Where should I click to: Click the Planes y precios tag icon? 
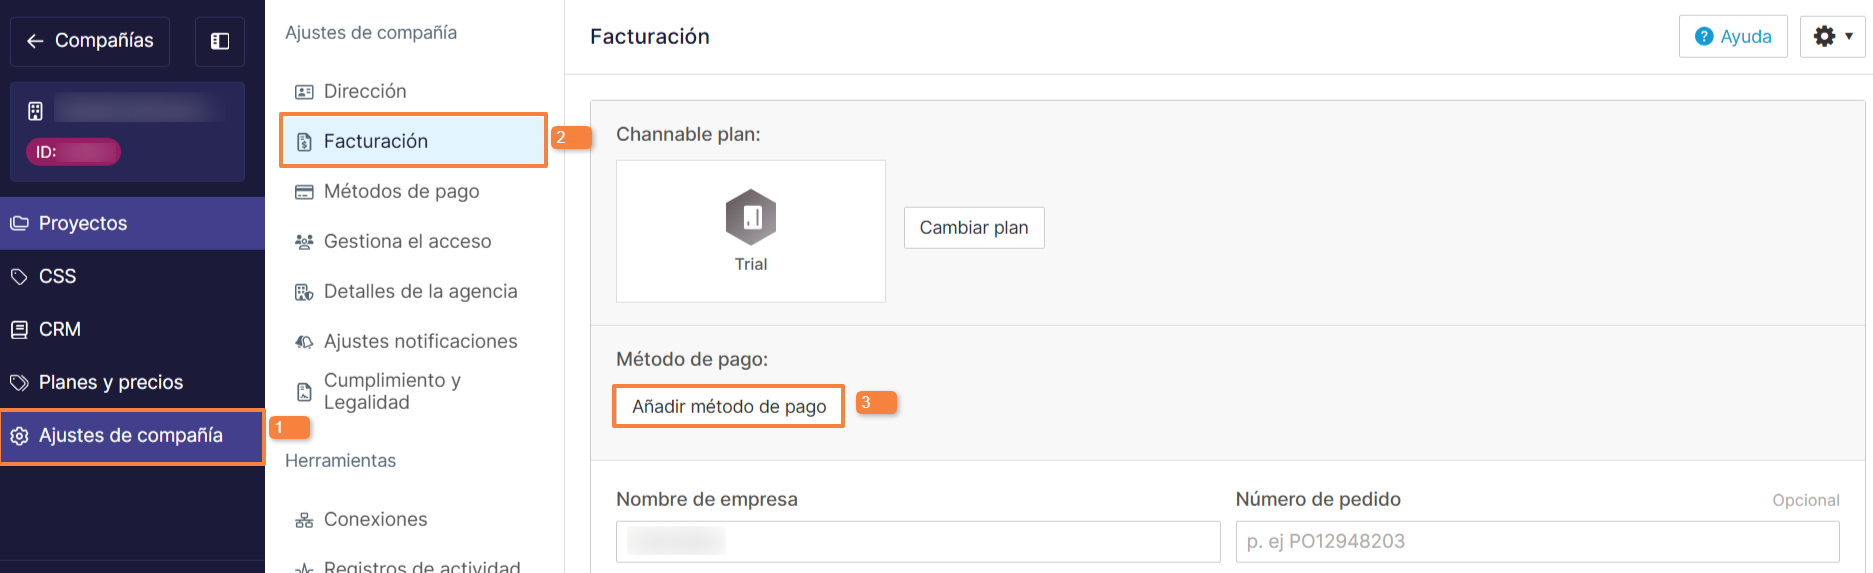point(19,382)
